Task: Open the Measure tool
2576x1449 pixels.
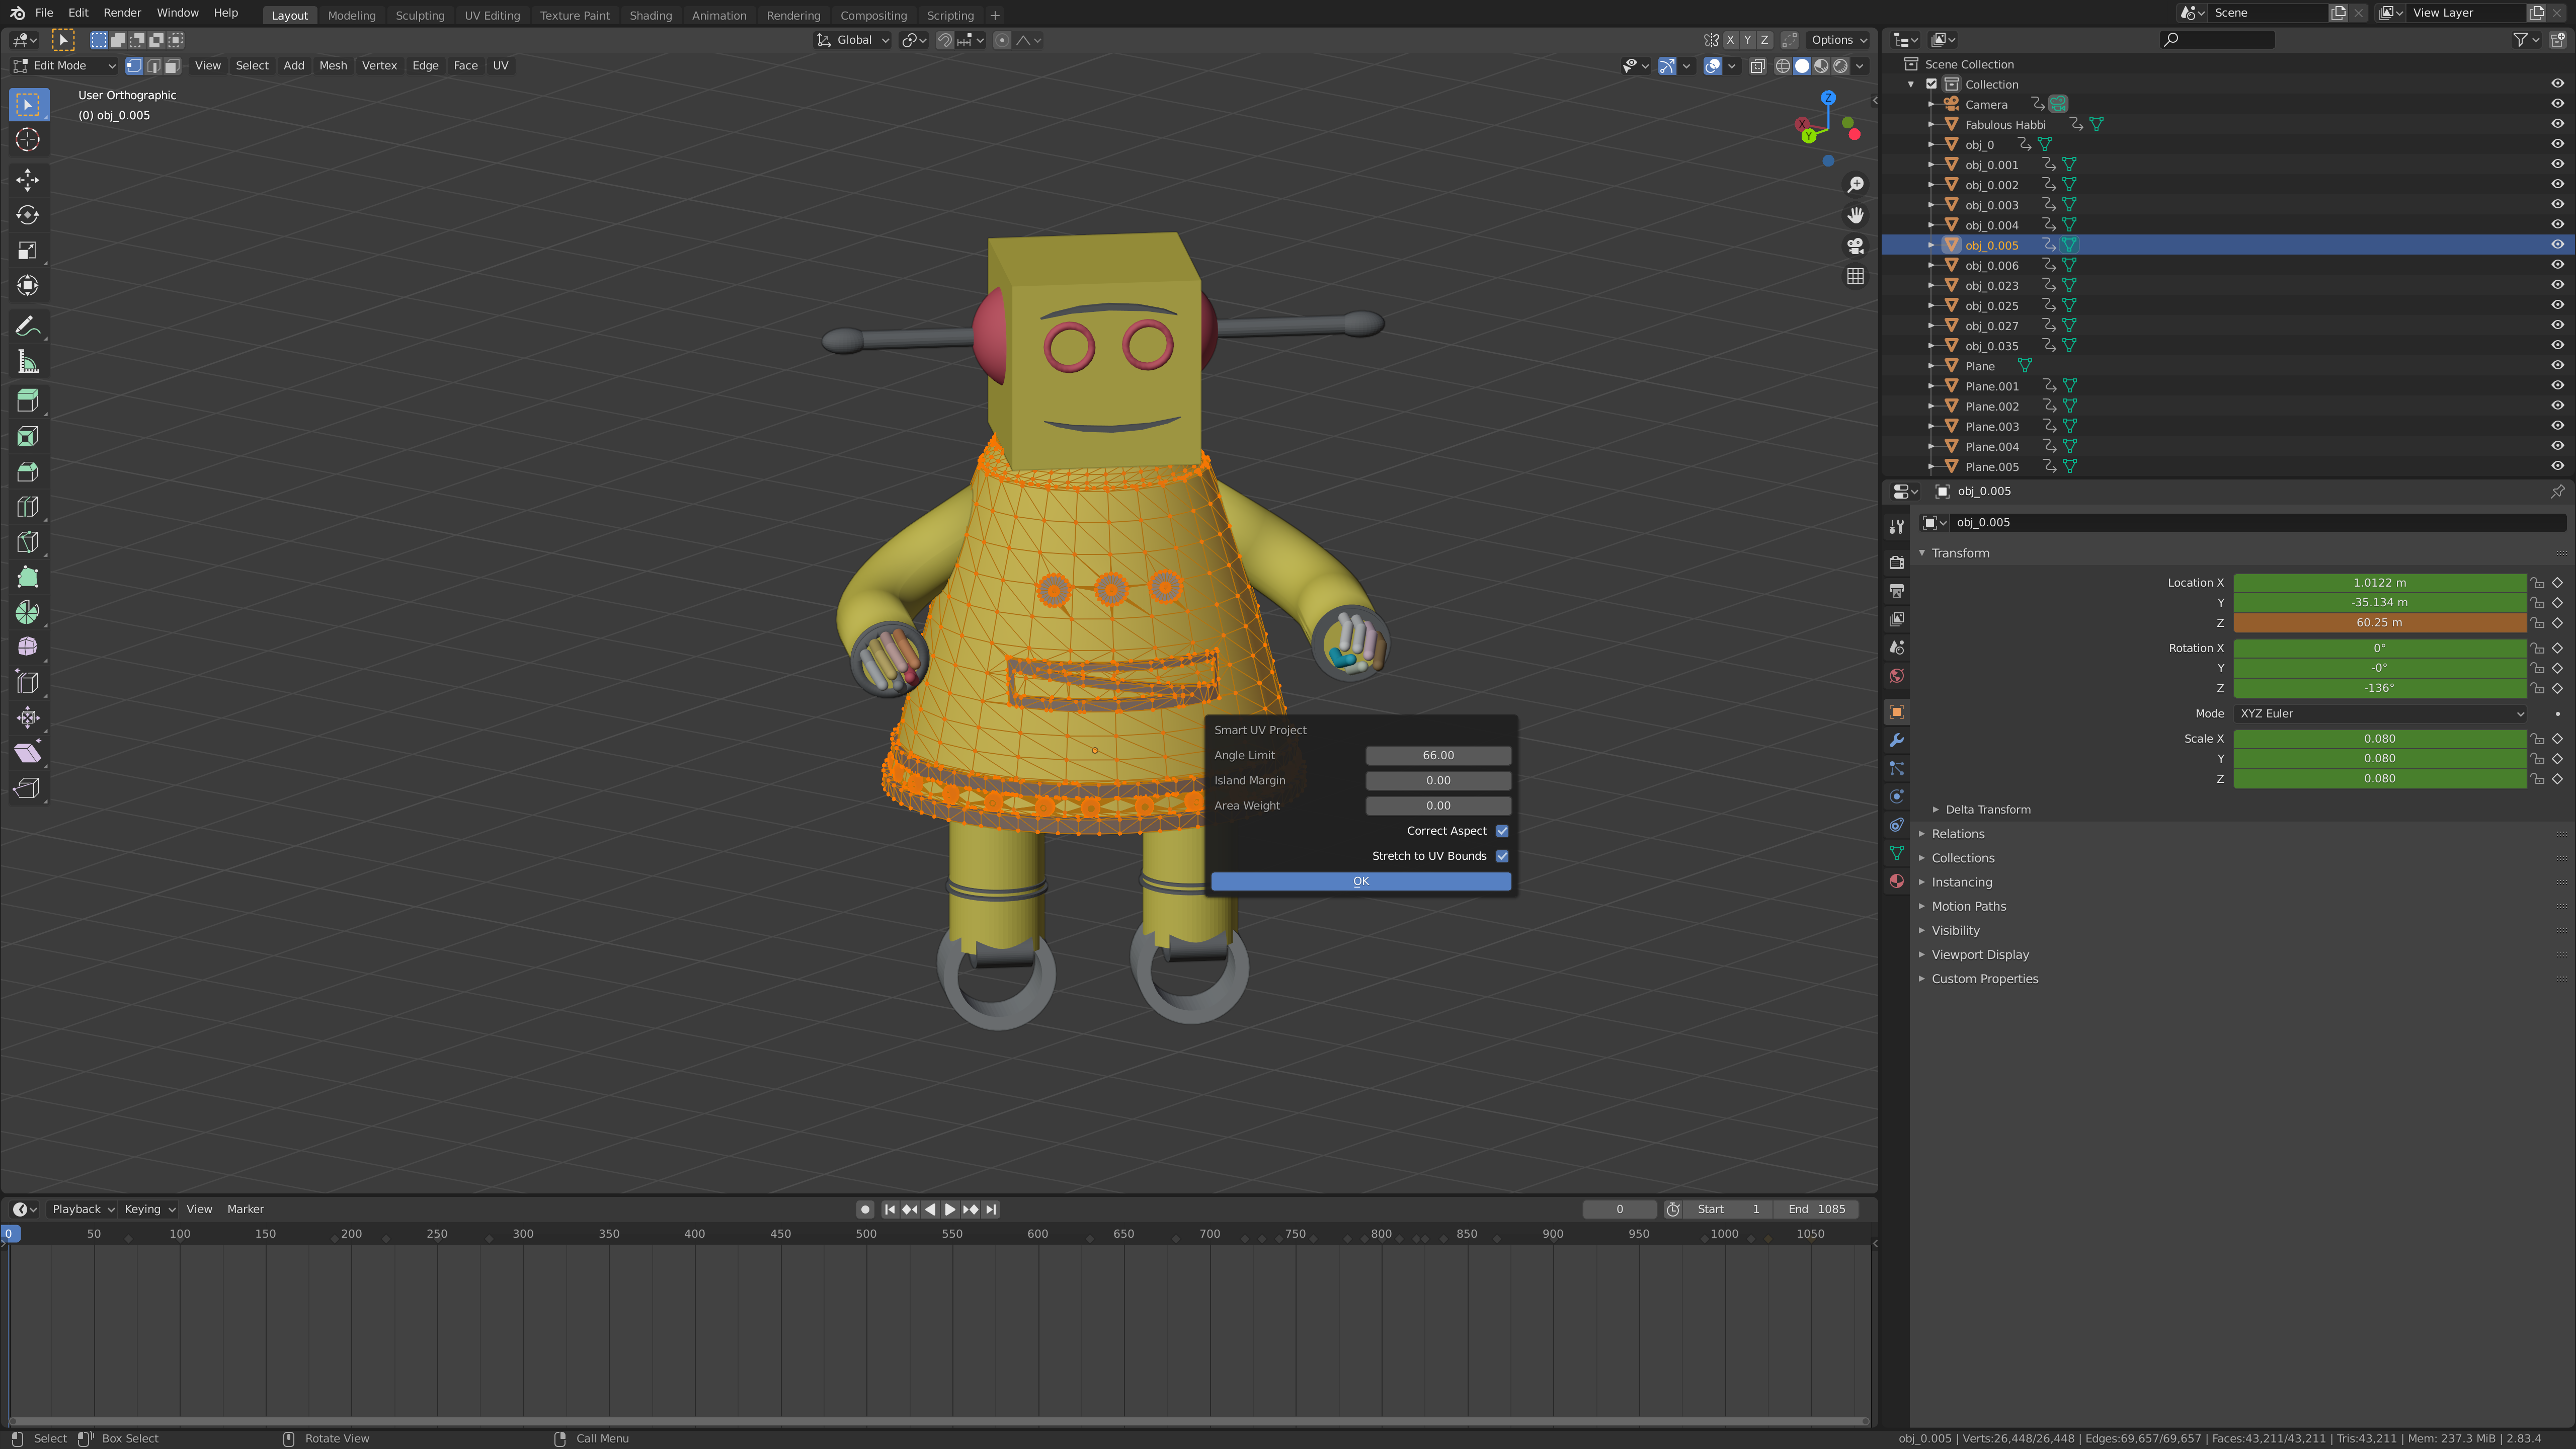Action: [27, 360]
